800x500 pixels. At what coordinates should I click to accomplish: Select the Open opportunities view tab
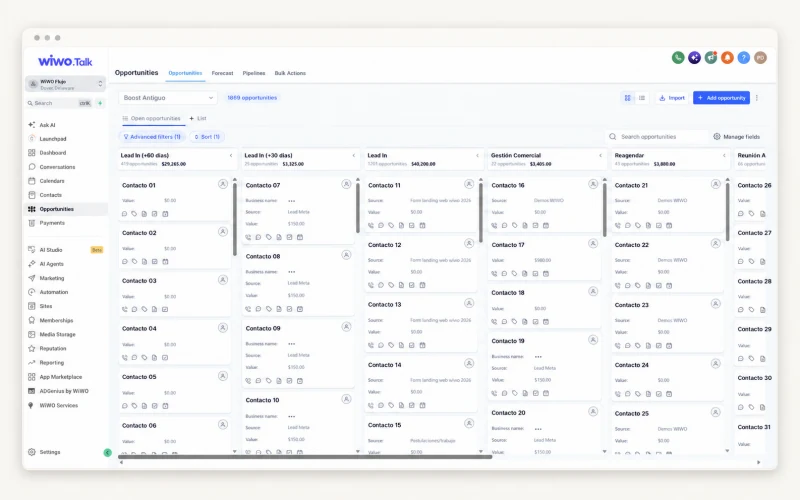(152, 118)
